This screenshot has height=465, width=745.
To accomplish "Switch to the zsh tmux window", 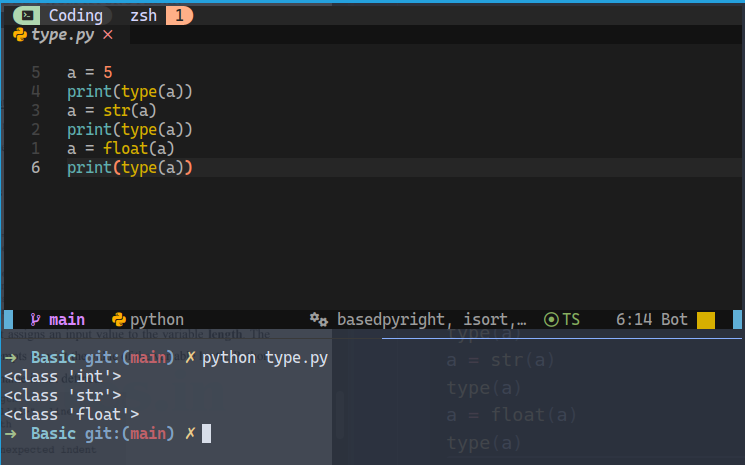I will coord(143,16).
